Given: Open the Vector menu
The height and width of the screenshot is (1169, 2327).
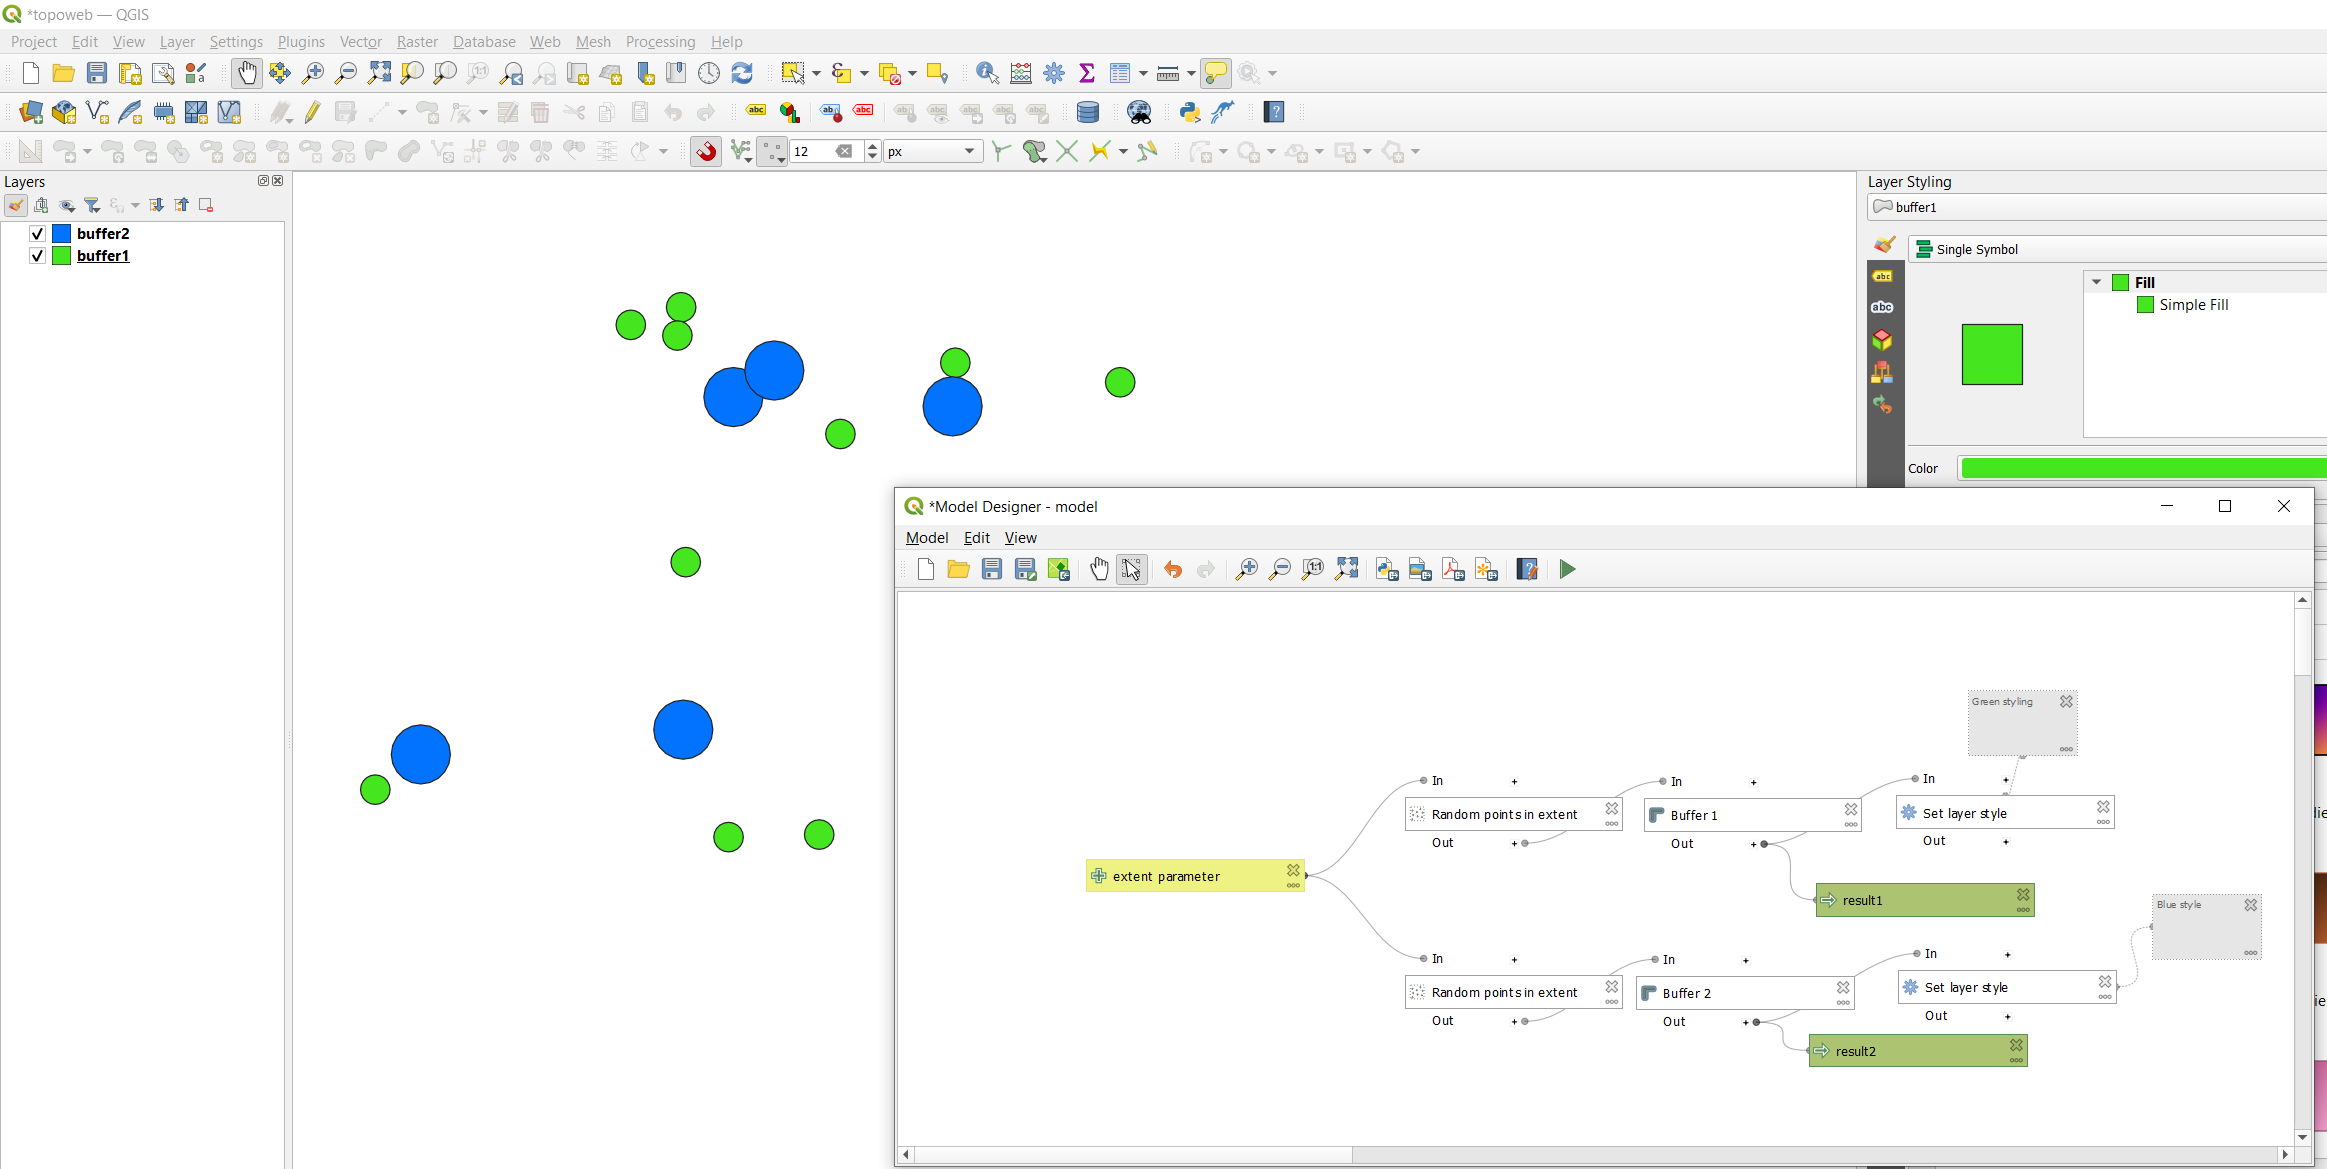Looking at the screenshot, I should pyautogui.click(x=360, y=41).
